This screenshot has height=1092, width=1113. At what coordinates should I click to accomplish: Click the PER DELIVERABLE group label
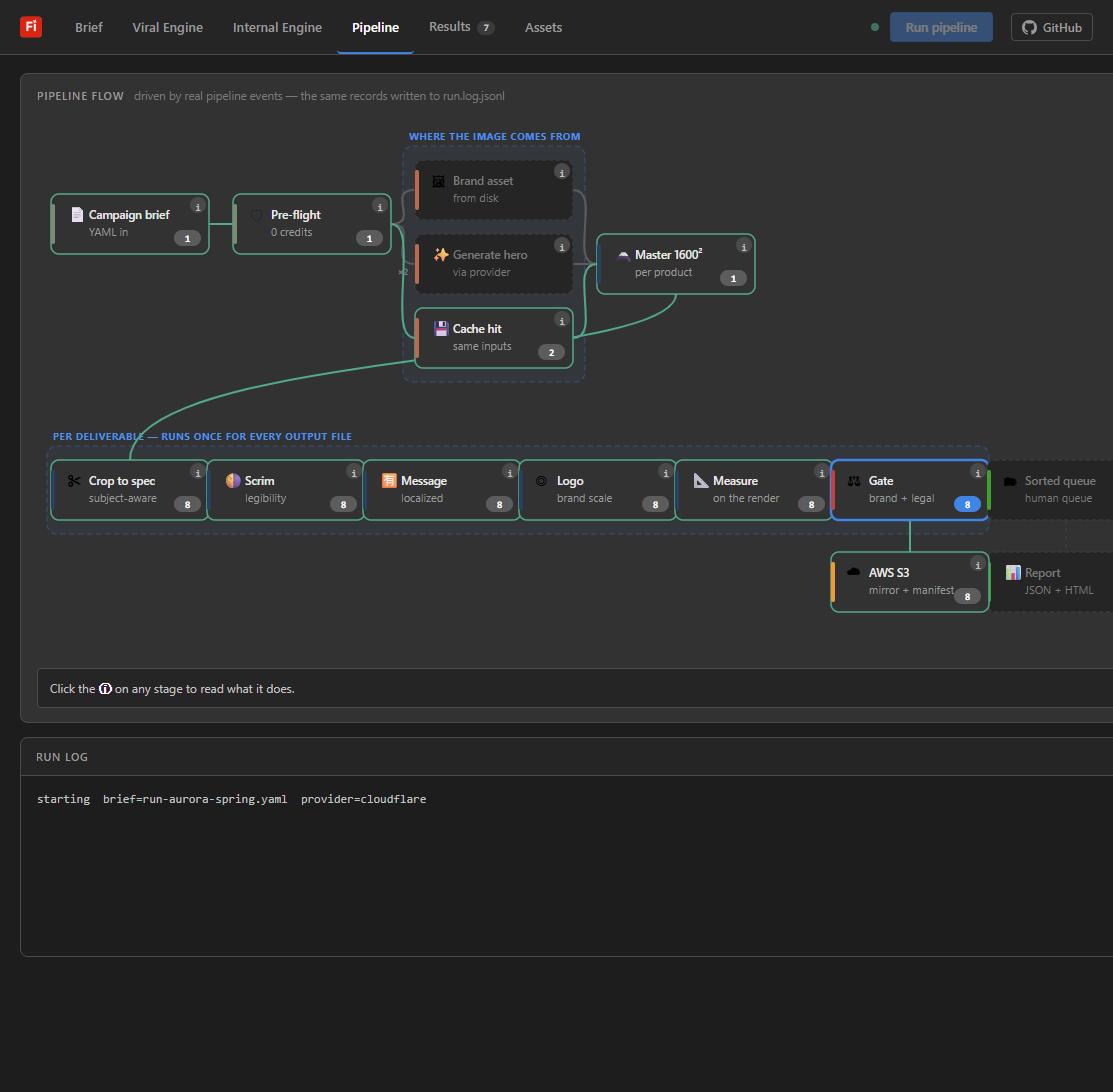click(202, 436)
